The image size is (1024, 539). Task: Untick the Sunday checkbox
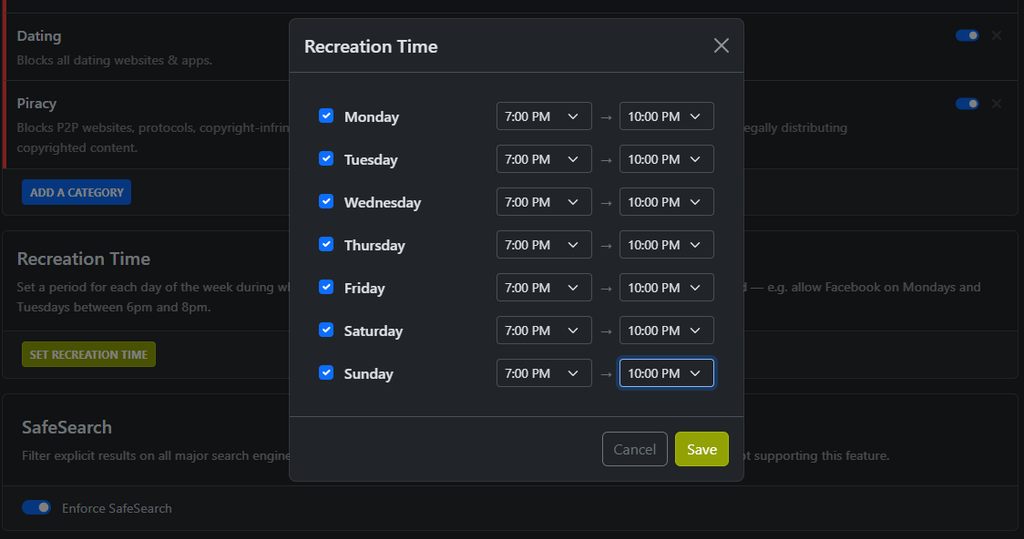coord(326,372)
